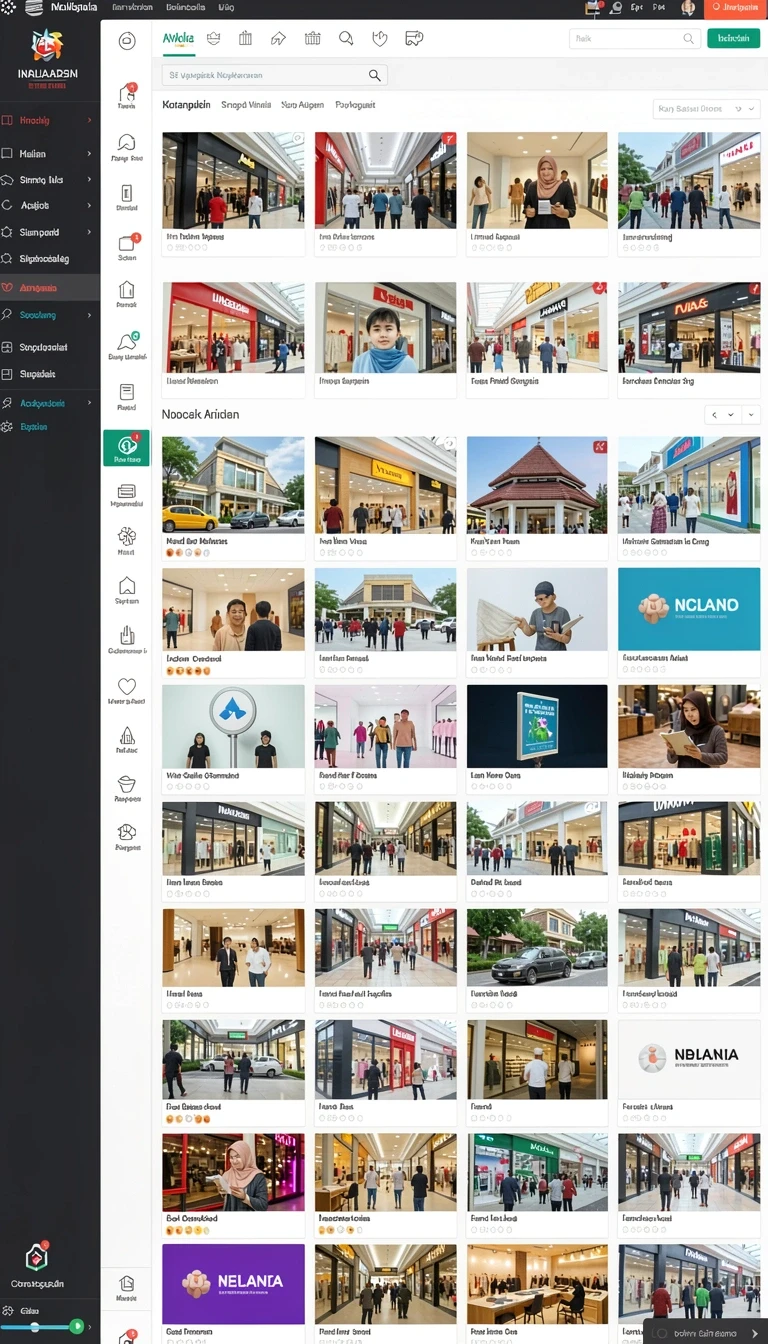Image resolution: width=768 pixels, height=1344 pixels.
Task: Open the Sapican home icon in the icon sidebar
Action: pyautogui.click(x=127, y=586)
